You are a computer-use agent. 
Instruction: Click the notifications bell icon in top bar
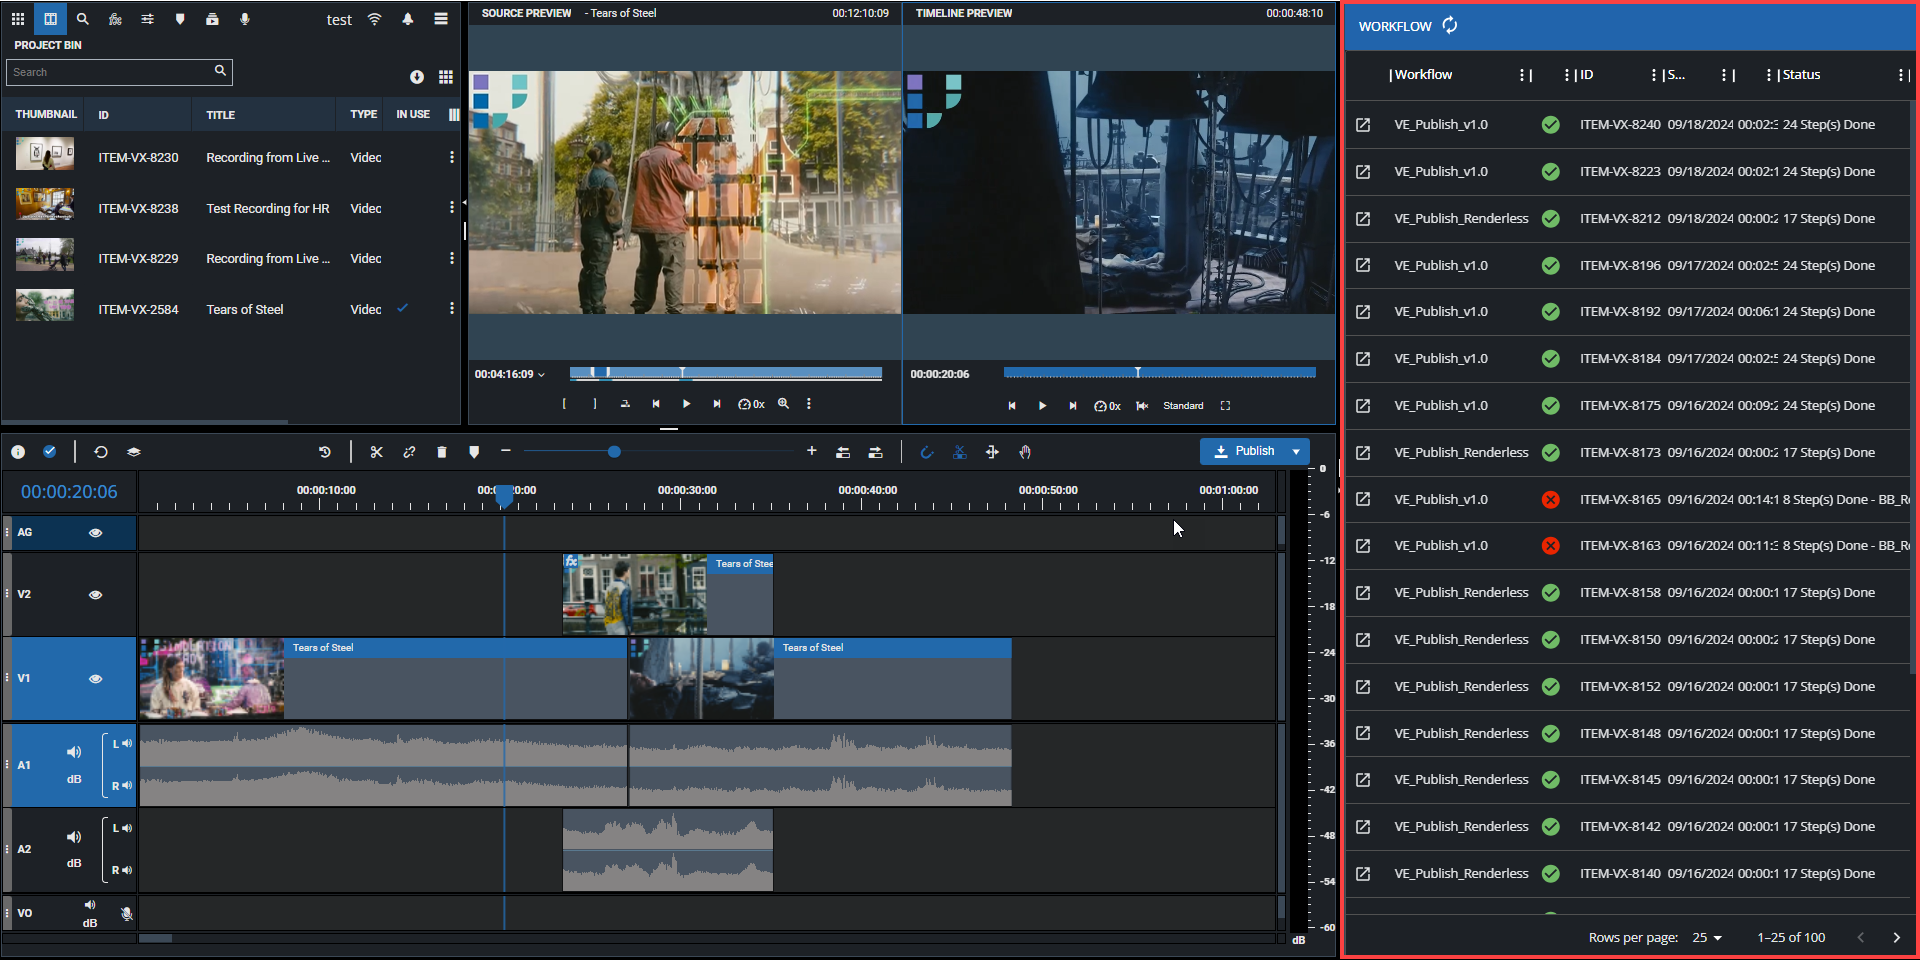[x=408, y=18]
